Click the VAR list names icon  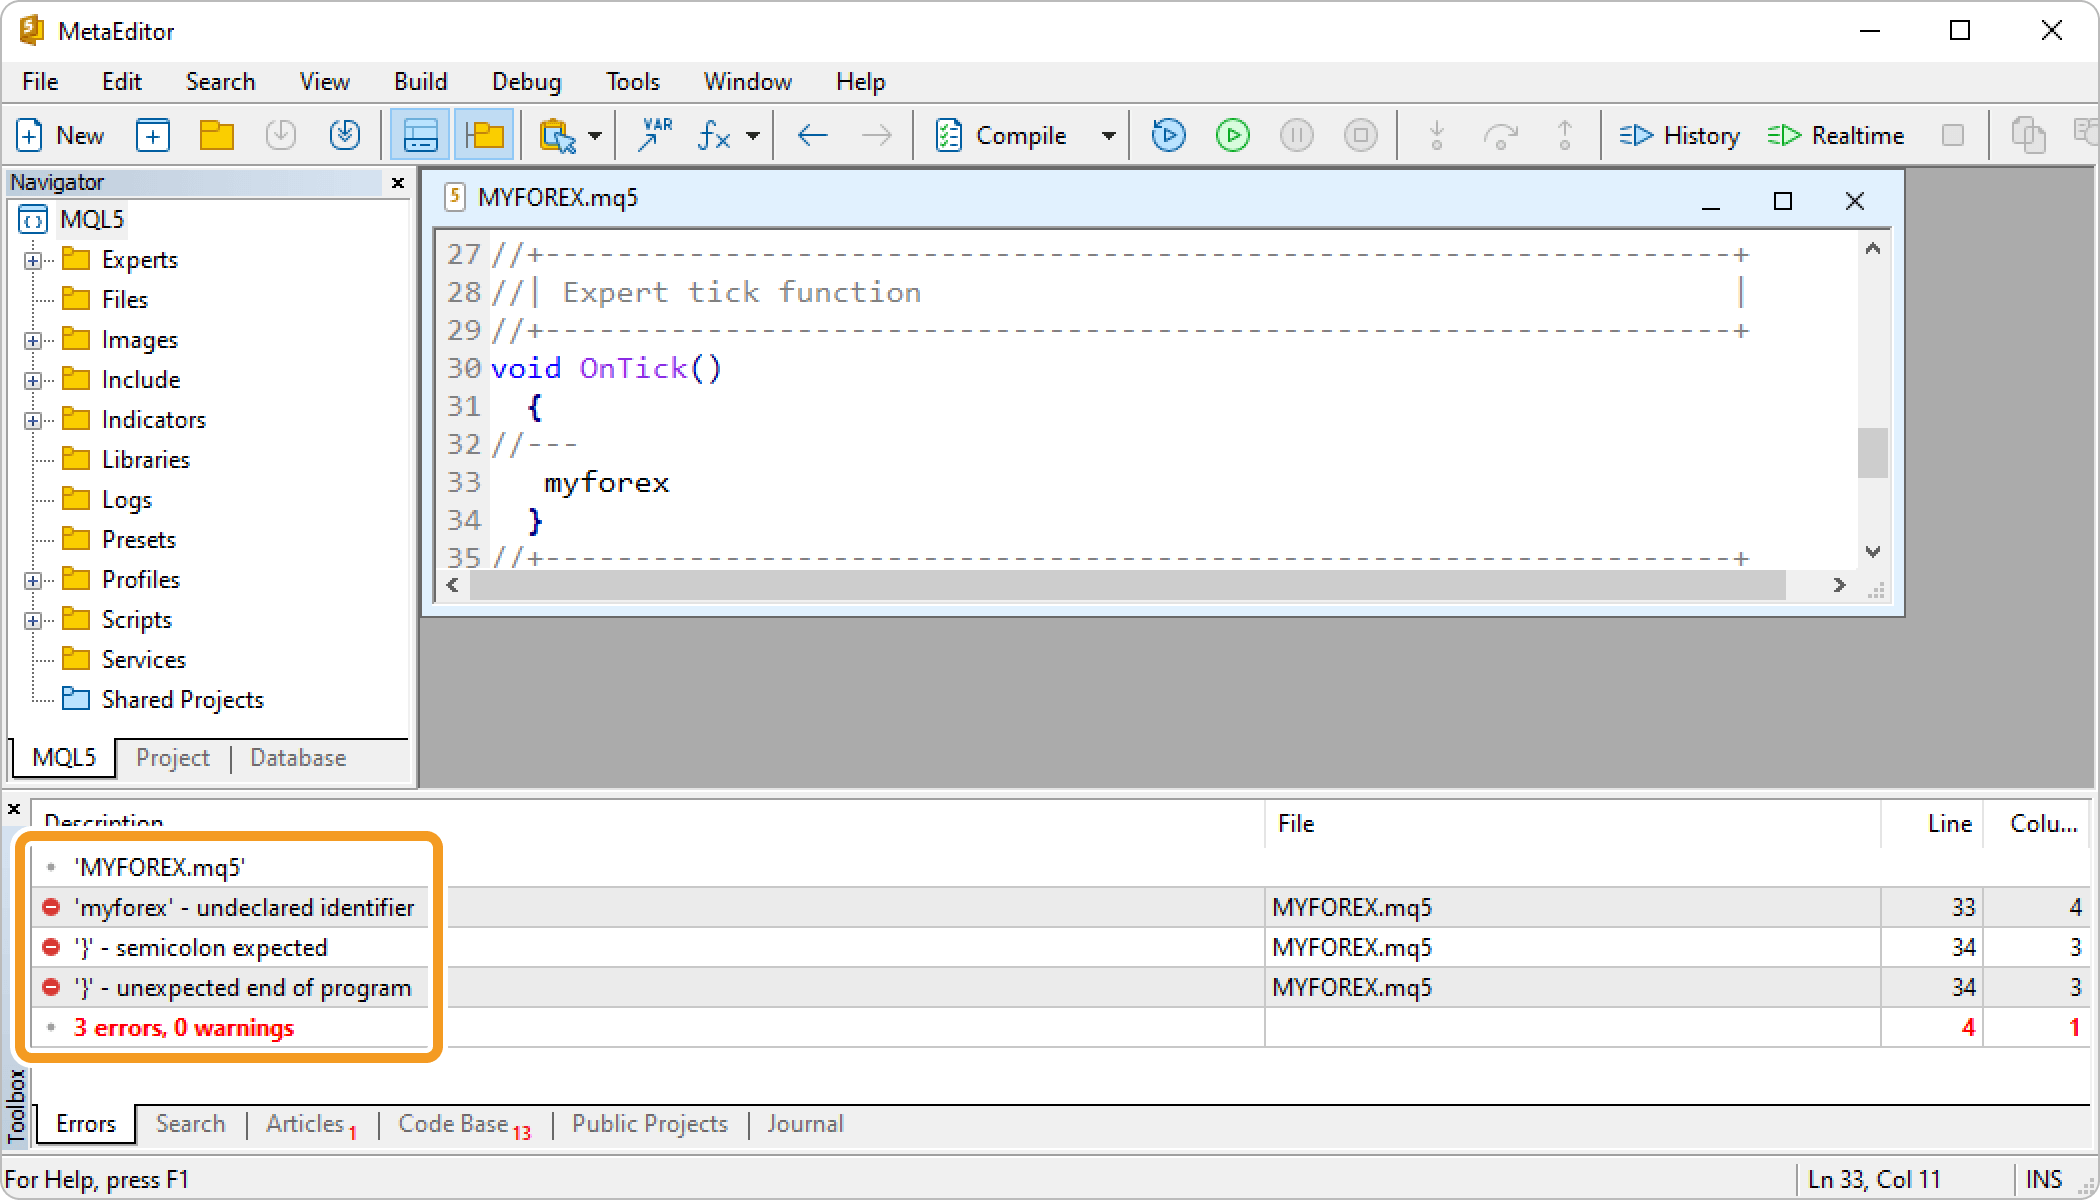click(655, 135)
